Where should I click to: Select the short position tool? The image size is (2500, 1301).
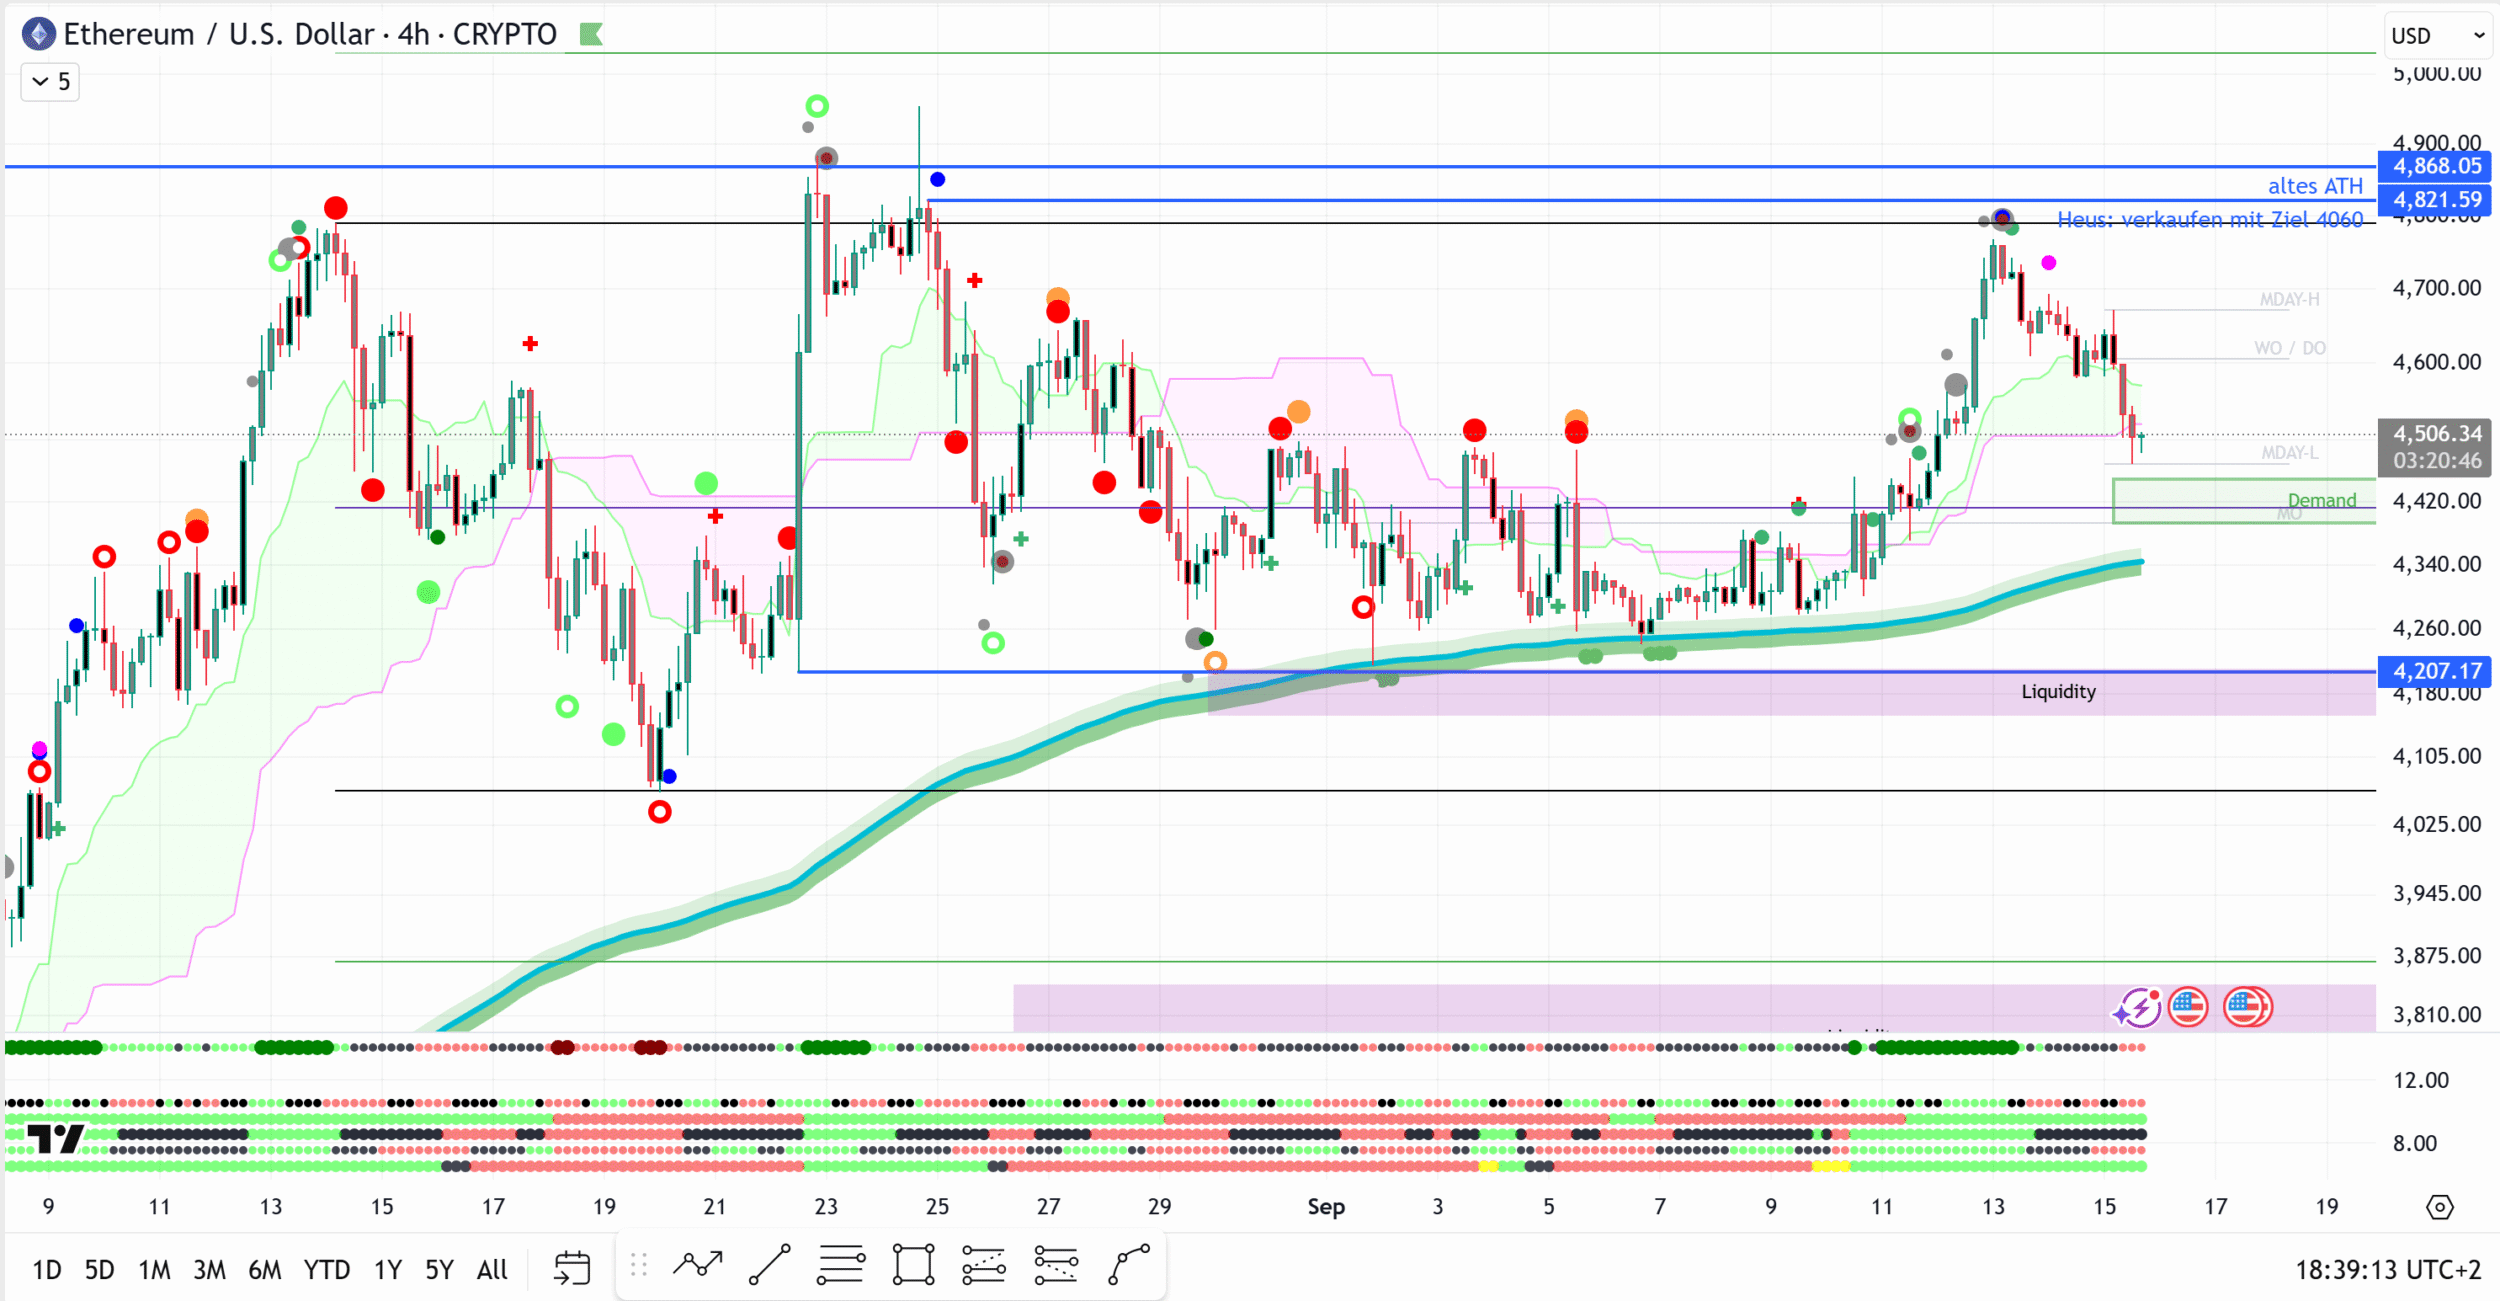pyautogui.click(x=1056, y=1266)
